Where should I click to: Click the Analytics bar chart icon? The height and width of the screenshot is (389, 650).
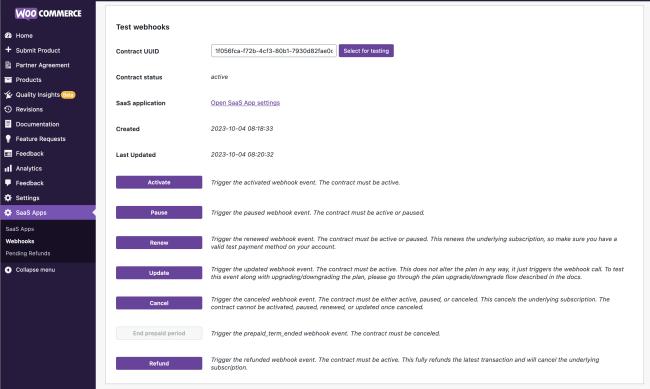pos(8,168)
